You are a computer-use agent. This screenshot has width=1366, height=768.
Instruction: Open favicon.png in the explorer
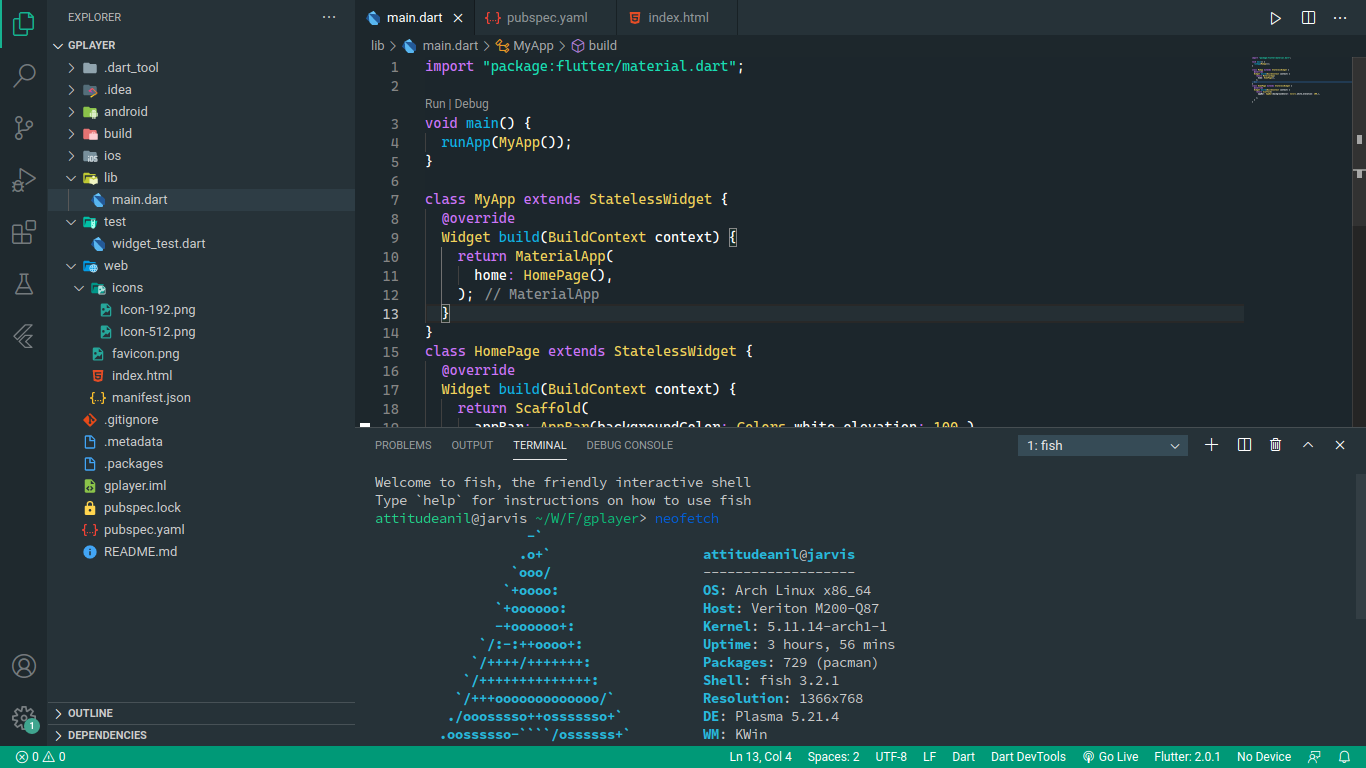(201, 353)
